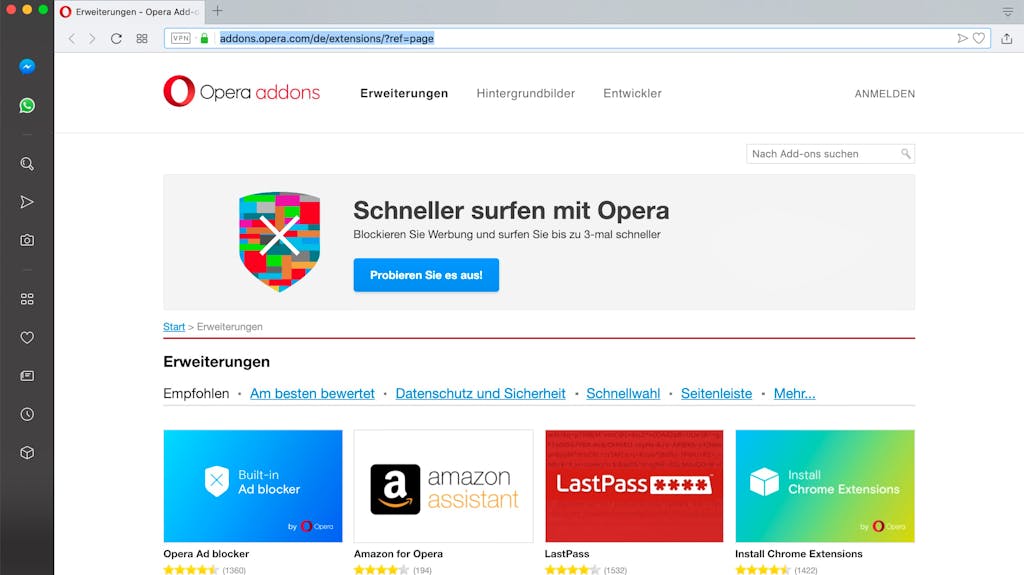
Task: Open the Seitenleiste category
Action: click(716, 393)
